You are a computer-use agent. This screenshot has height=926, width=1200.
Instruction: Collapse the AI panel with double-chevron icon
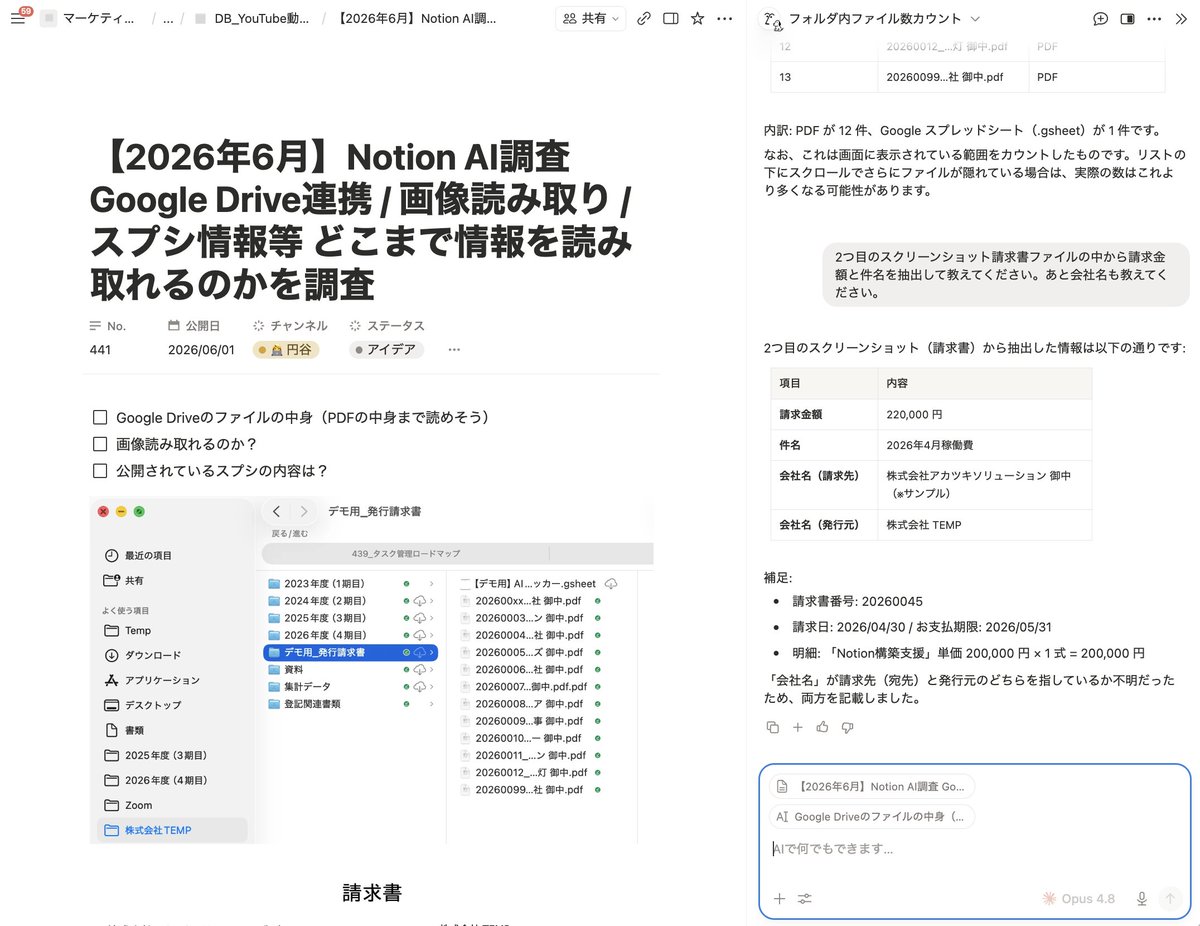(x=1179, y=18)
